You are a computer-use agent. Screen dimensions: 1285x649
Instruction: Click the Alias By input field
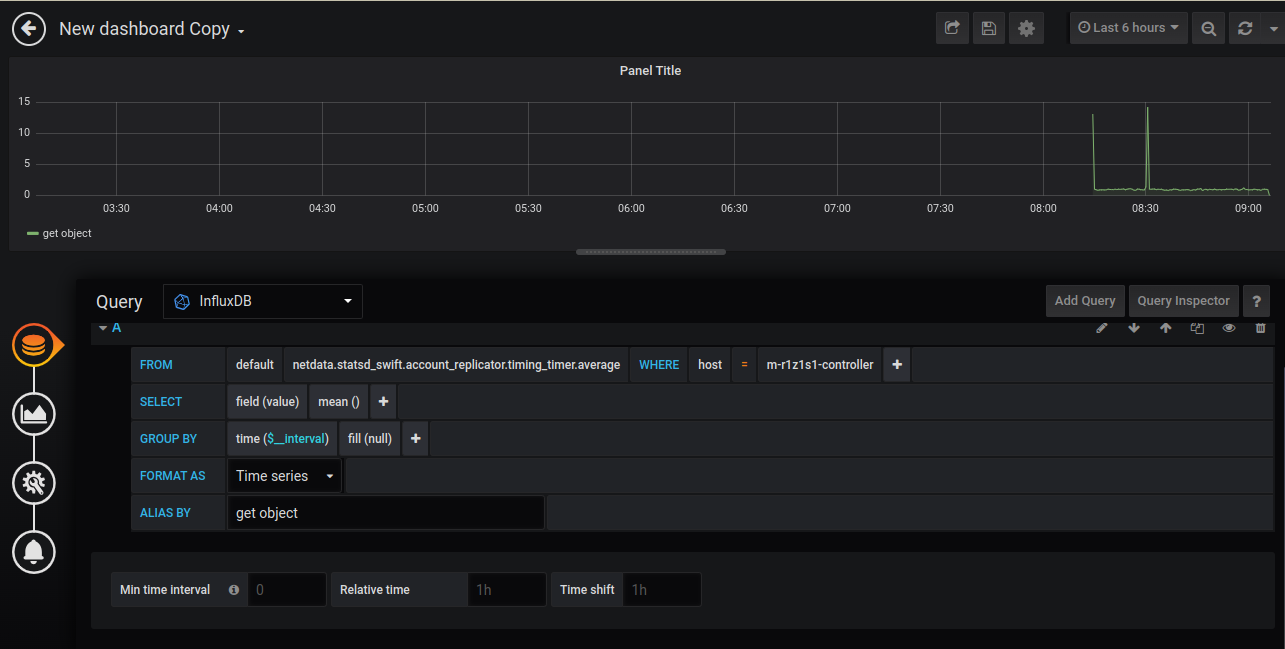click(x=386, y=513)
